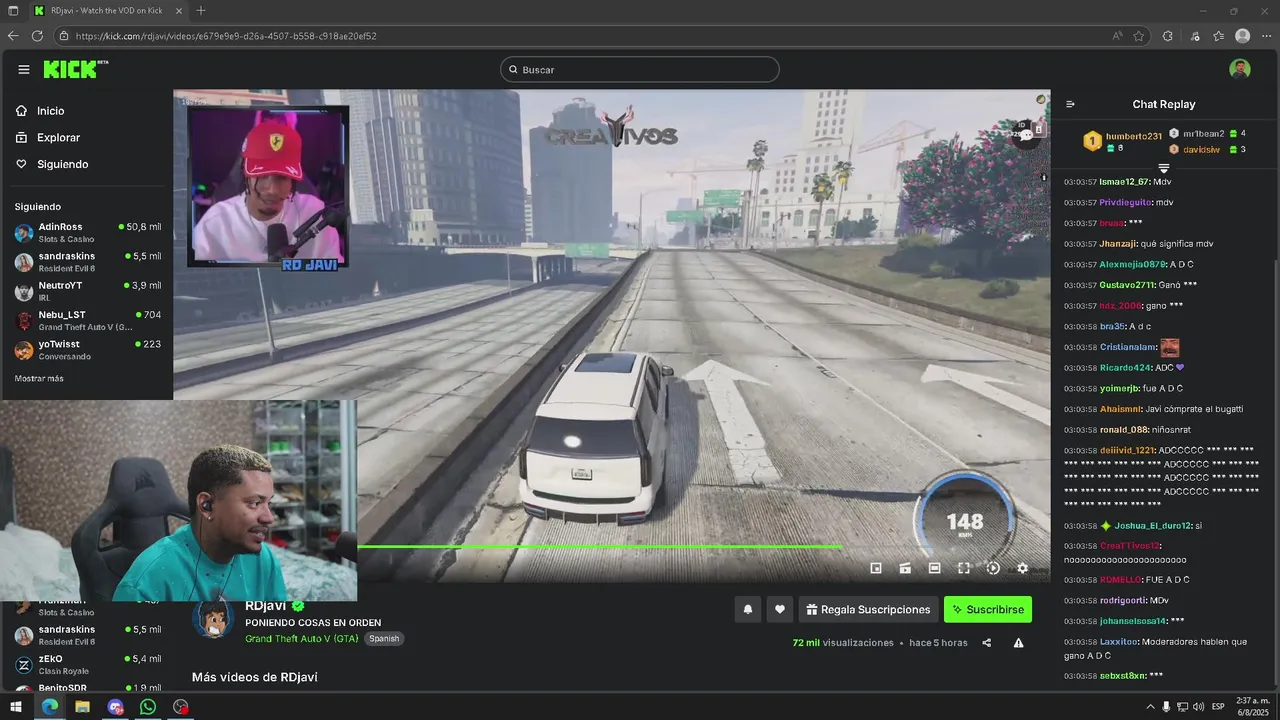
Task: Click RDjavi channel name
Action: click(266, 606)
